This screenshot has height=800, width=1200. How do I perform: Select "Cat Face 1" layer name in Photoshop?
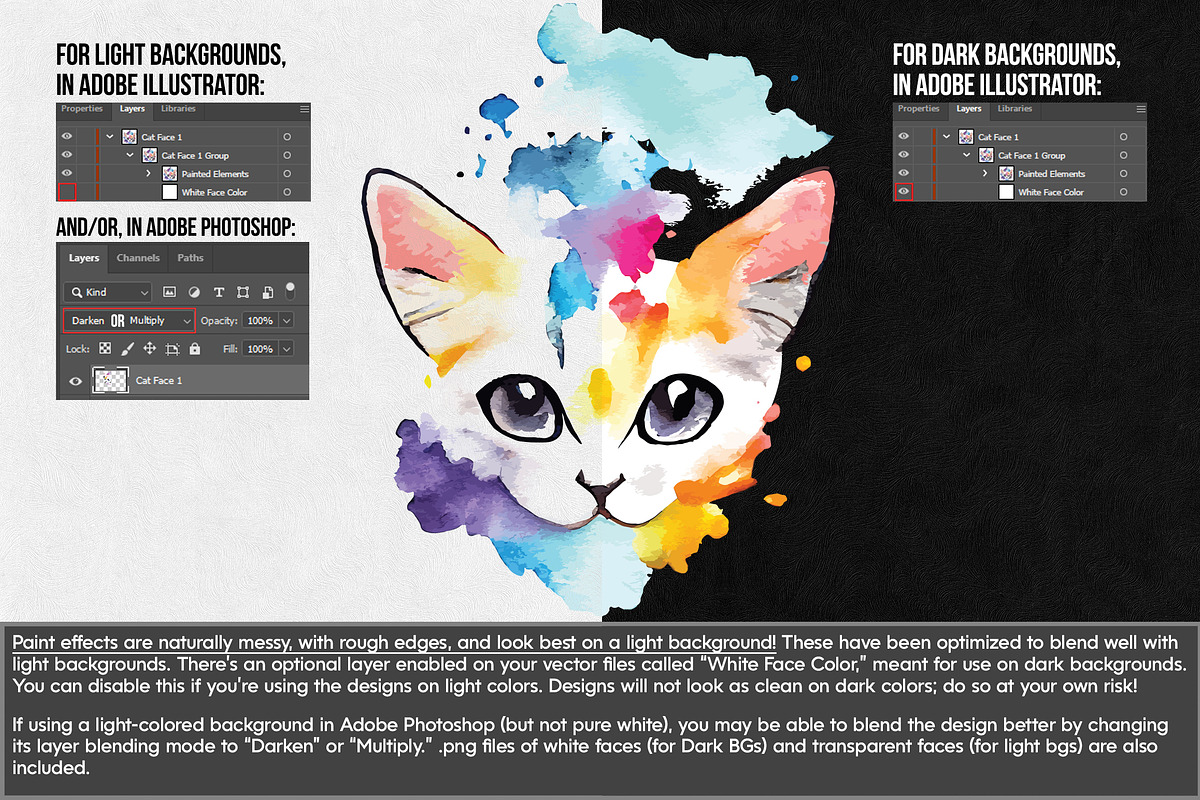click(x=159, y=381)
